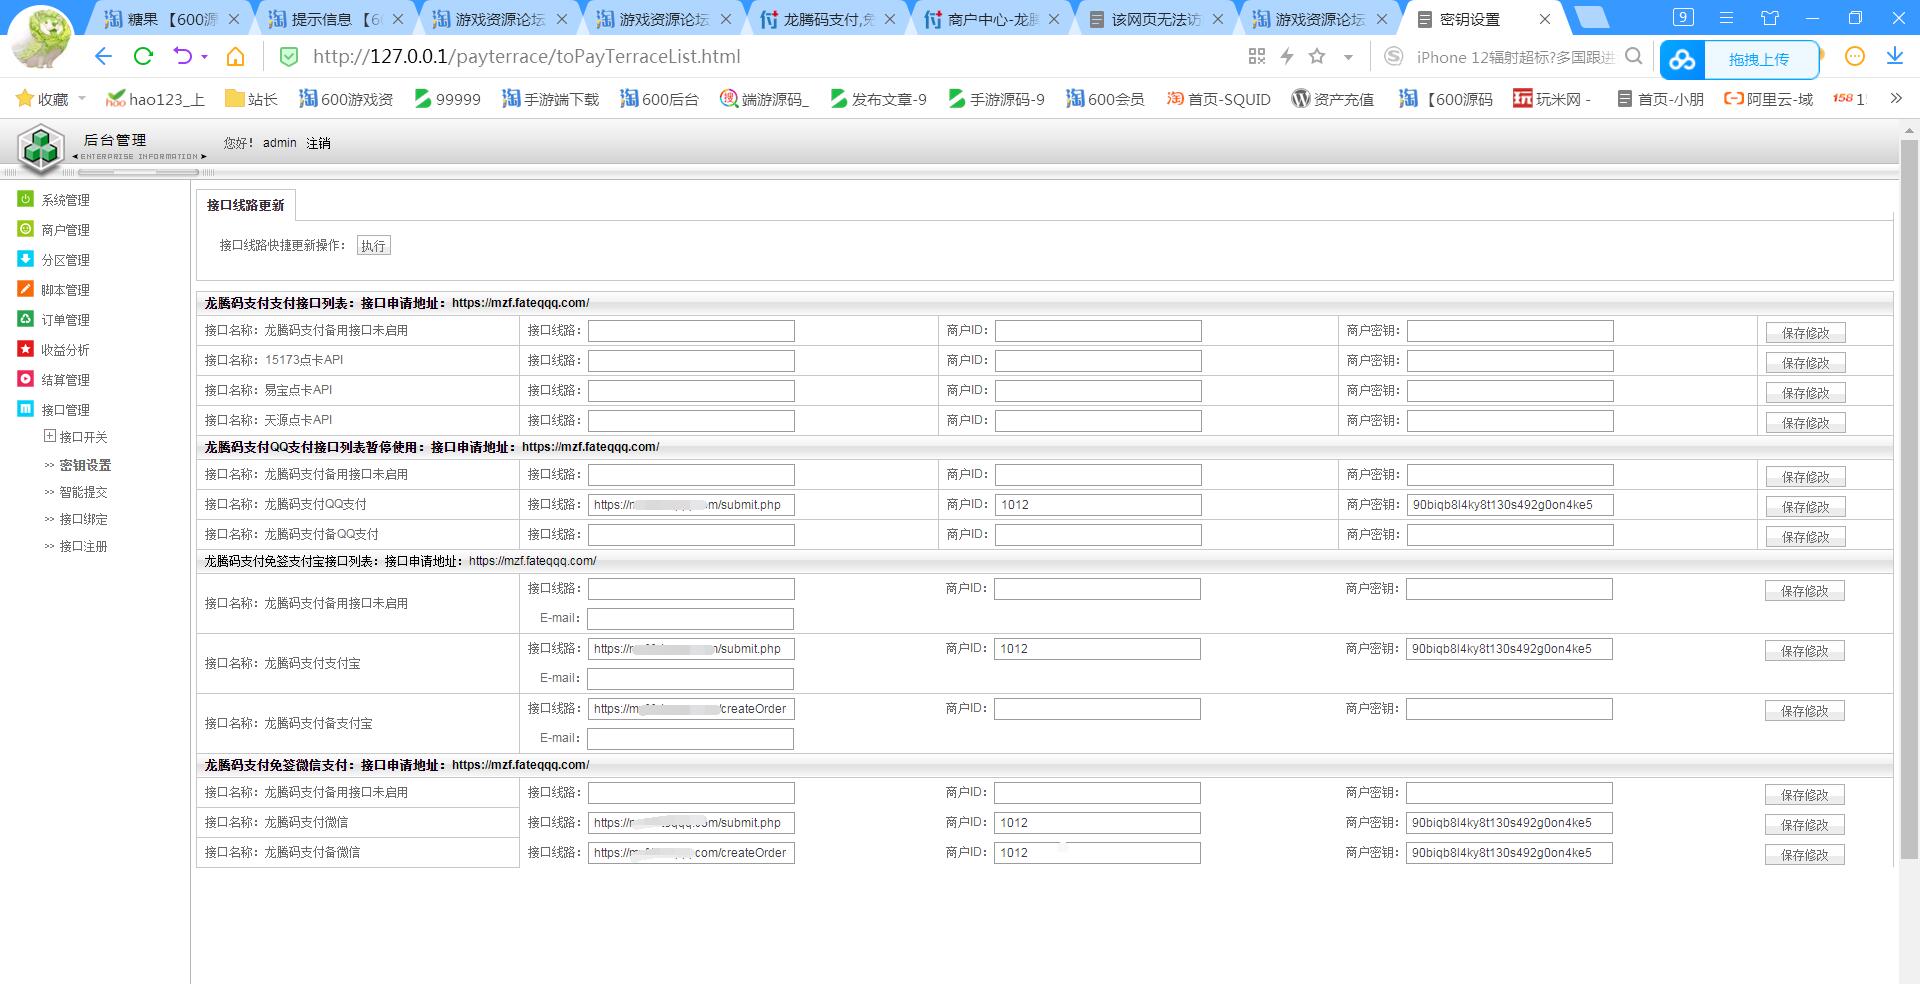Click the vertical page scrollbar
The height and width of the screenshot is (984, 1920).
click(1908, 500)
